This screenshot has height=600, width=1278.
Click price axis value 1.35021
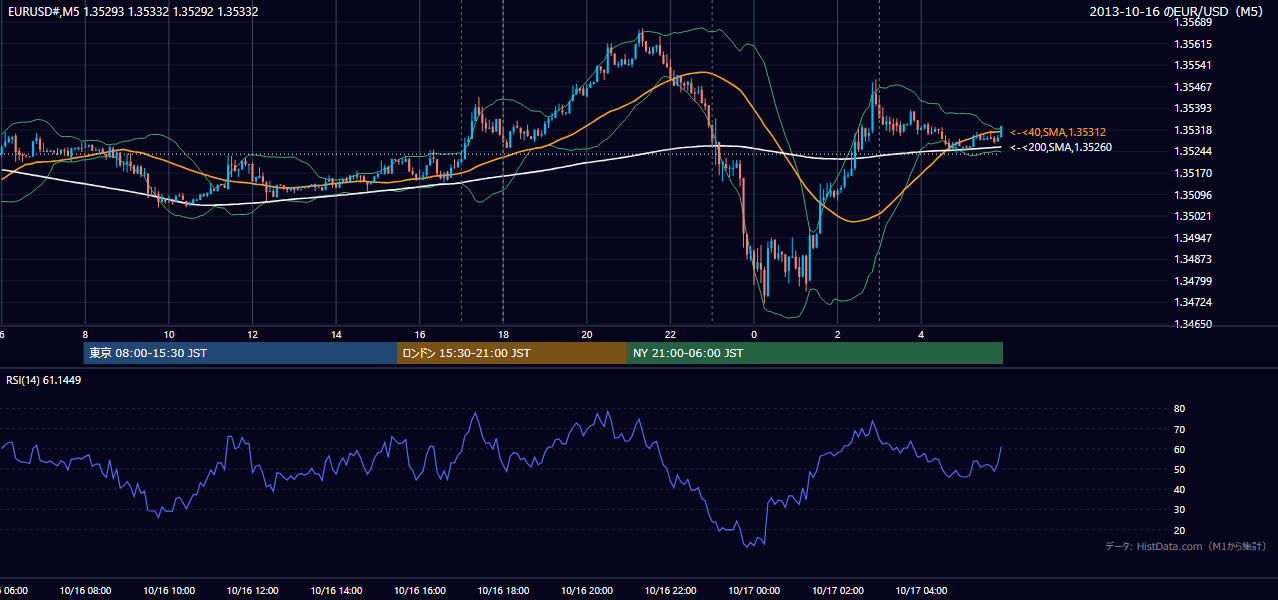[1194, 216]
